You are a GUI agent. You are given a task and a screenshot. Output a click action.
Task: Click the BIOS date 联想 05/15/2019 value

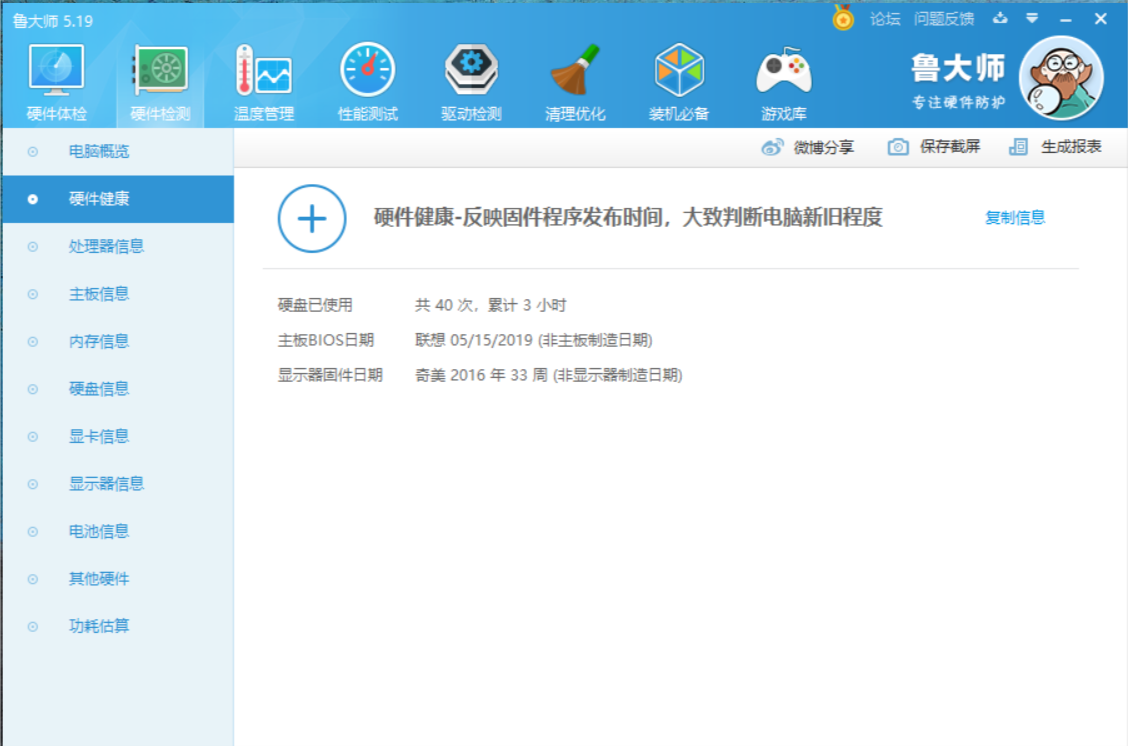(534, 340)
